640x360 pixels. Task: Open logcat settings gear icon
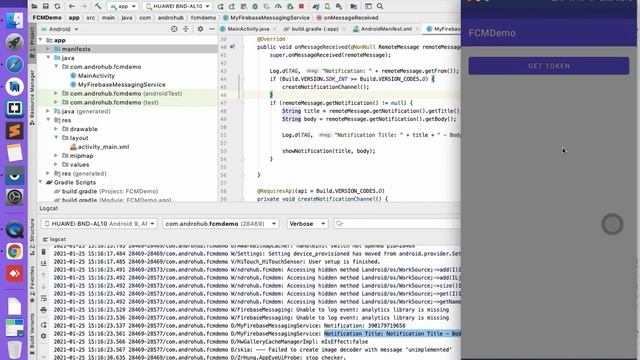pos(44,336)
